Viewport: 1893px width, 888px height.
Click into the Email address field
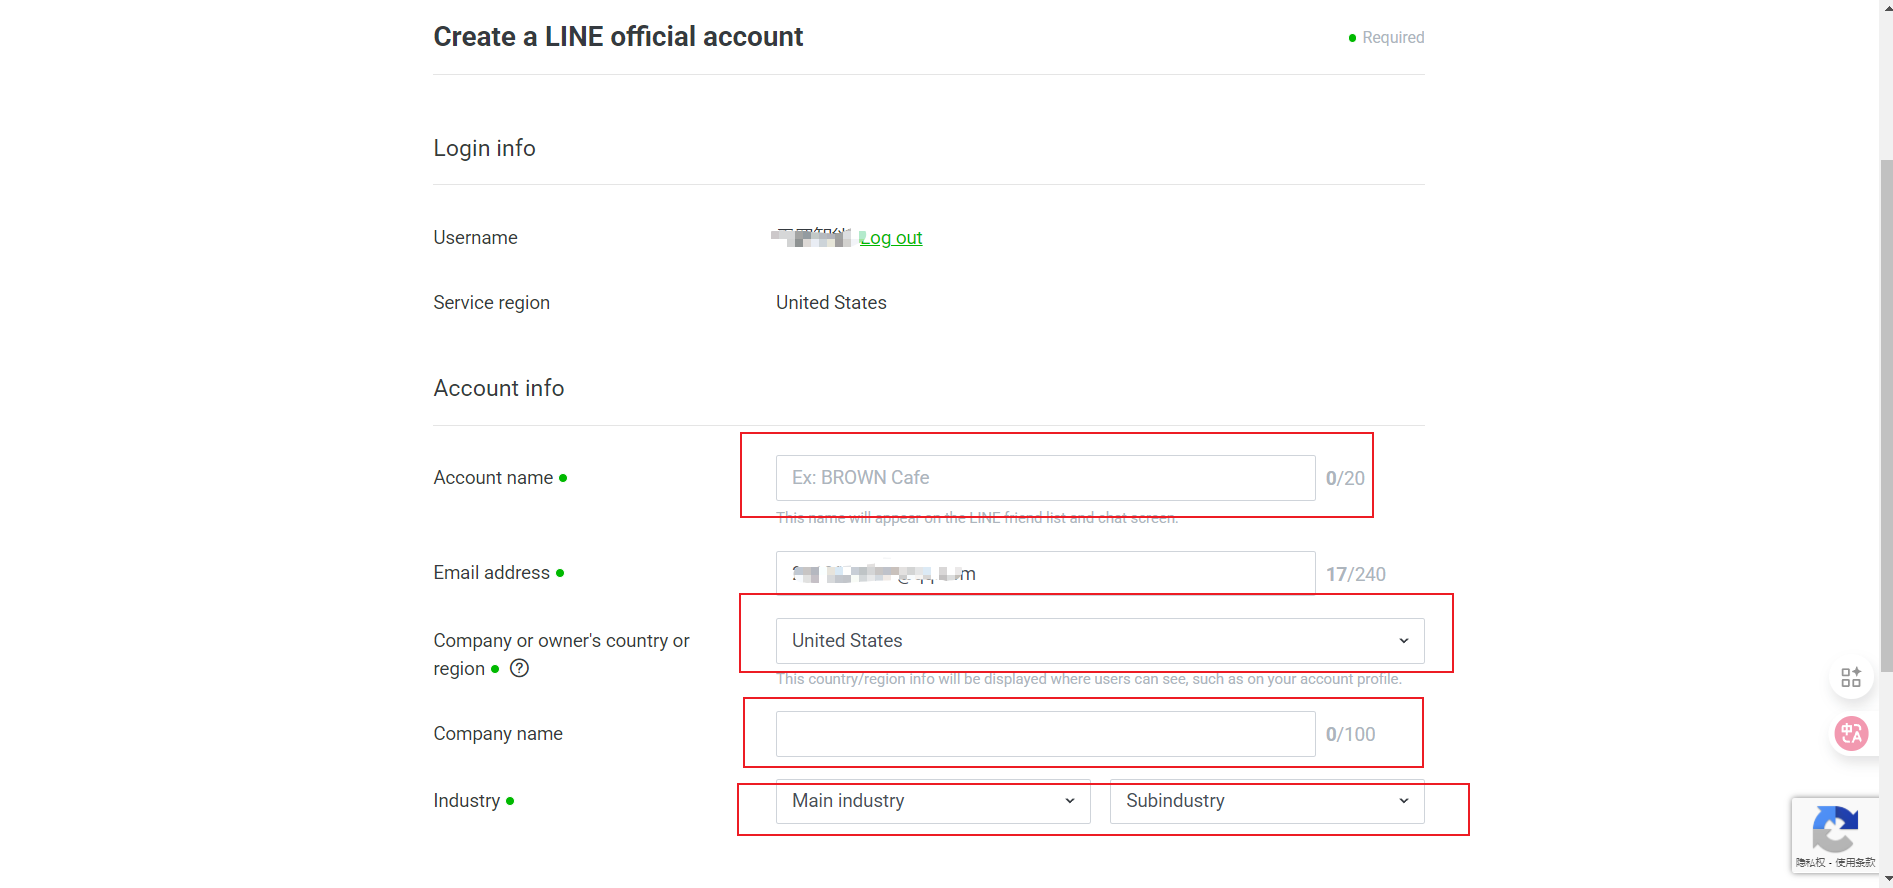(x=1045, y=573)
